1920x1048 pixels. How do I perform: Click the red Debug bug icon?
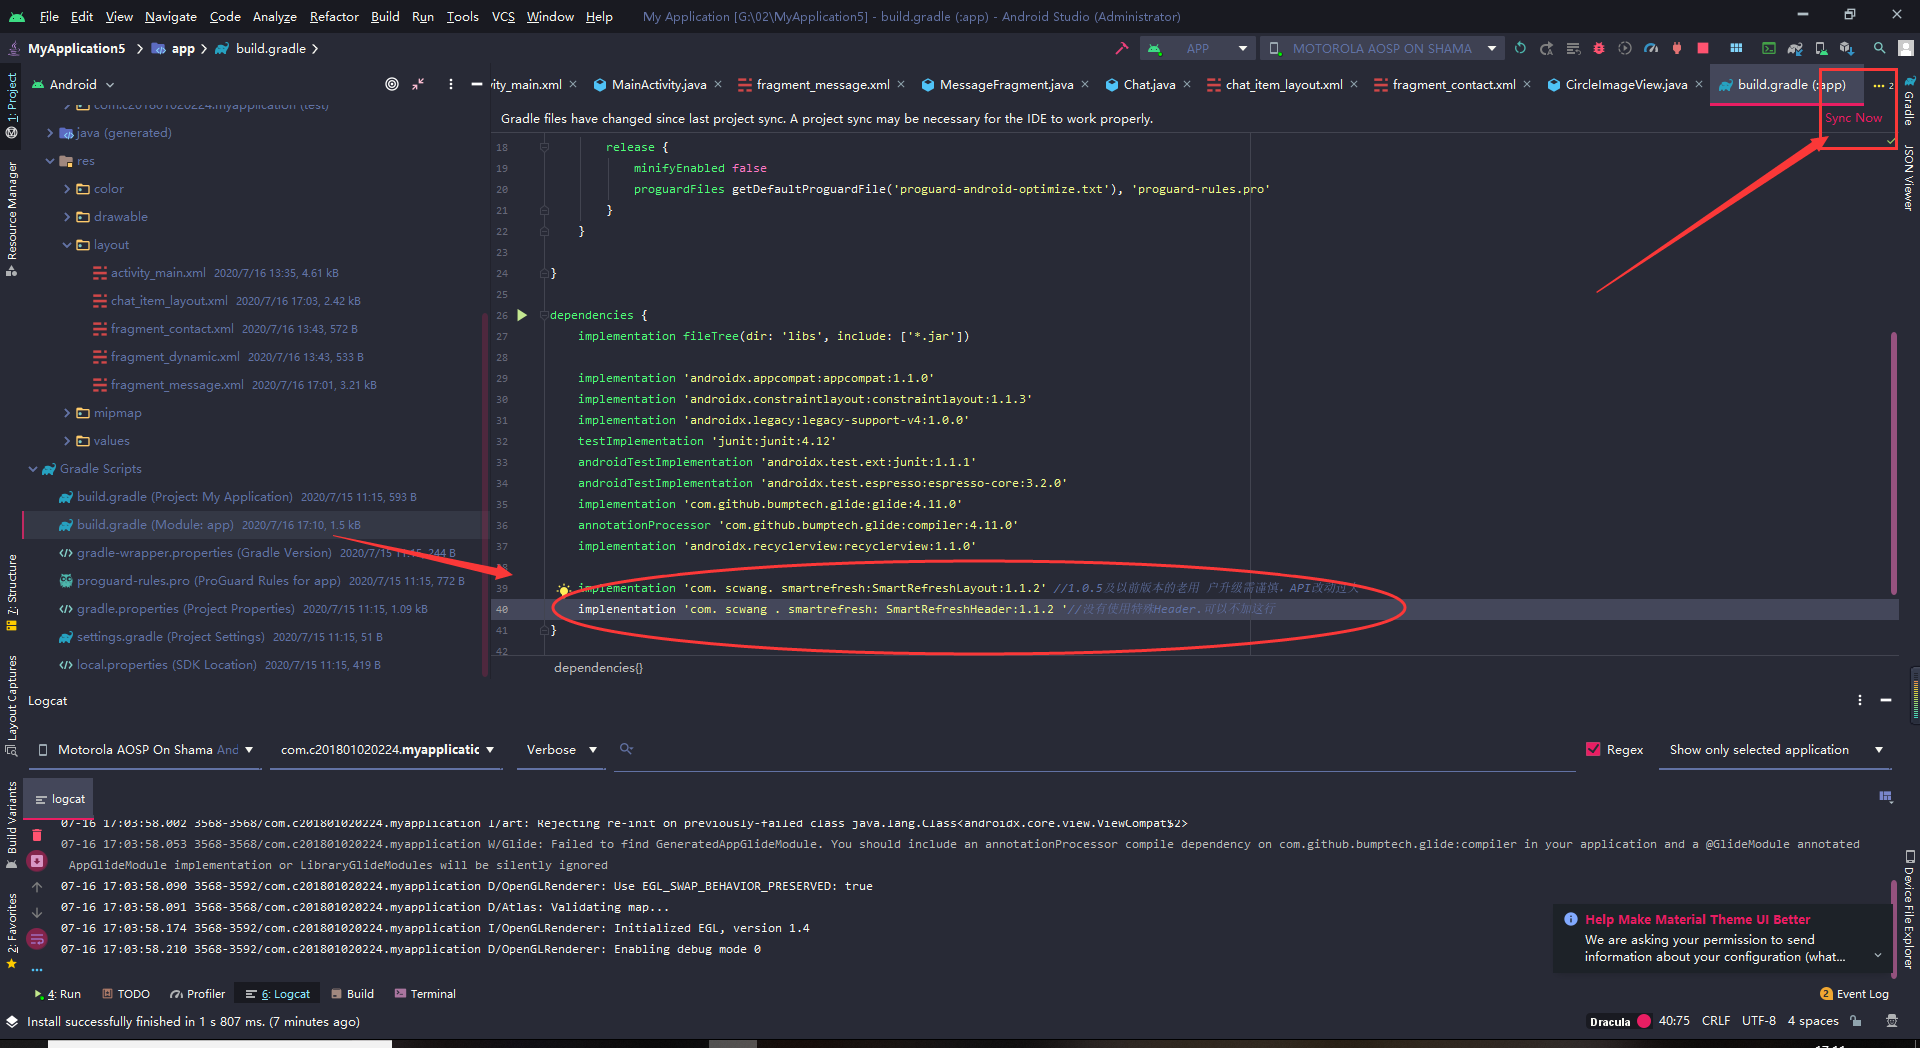click(x=1598, y=48)
